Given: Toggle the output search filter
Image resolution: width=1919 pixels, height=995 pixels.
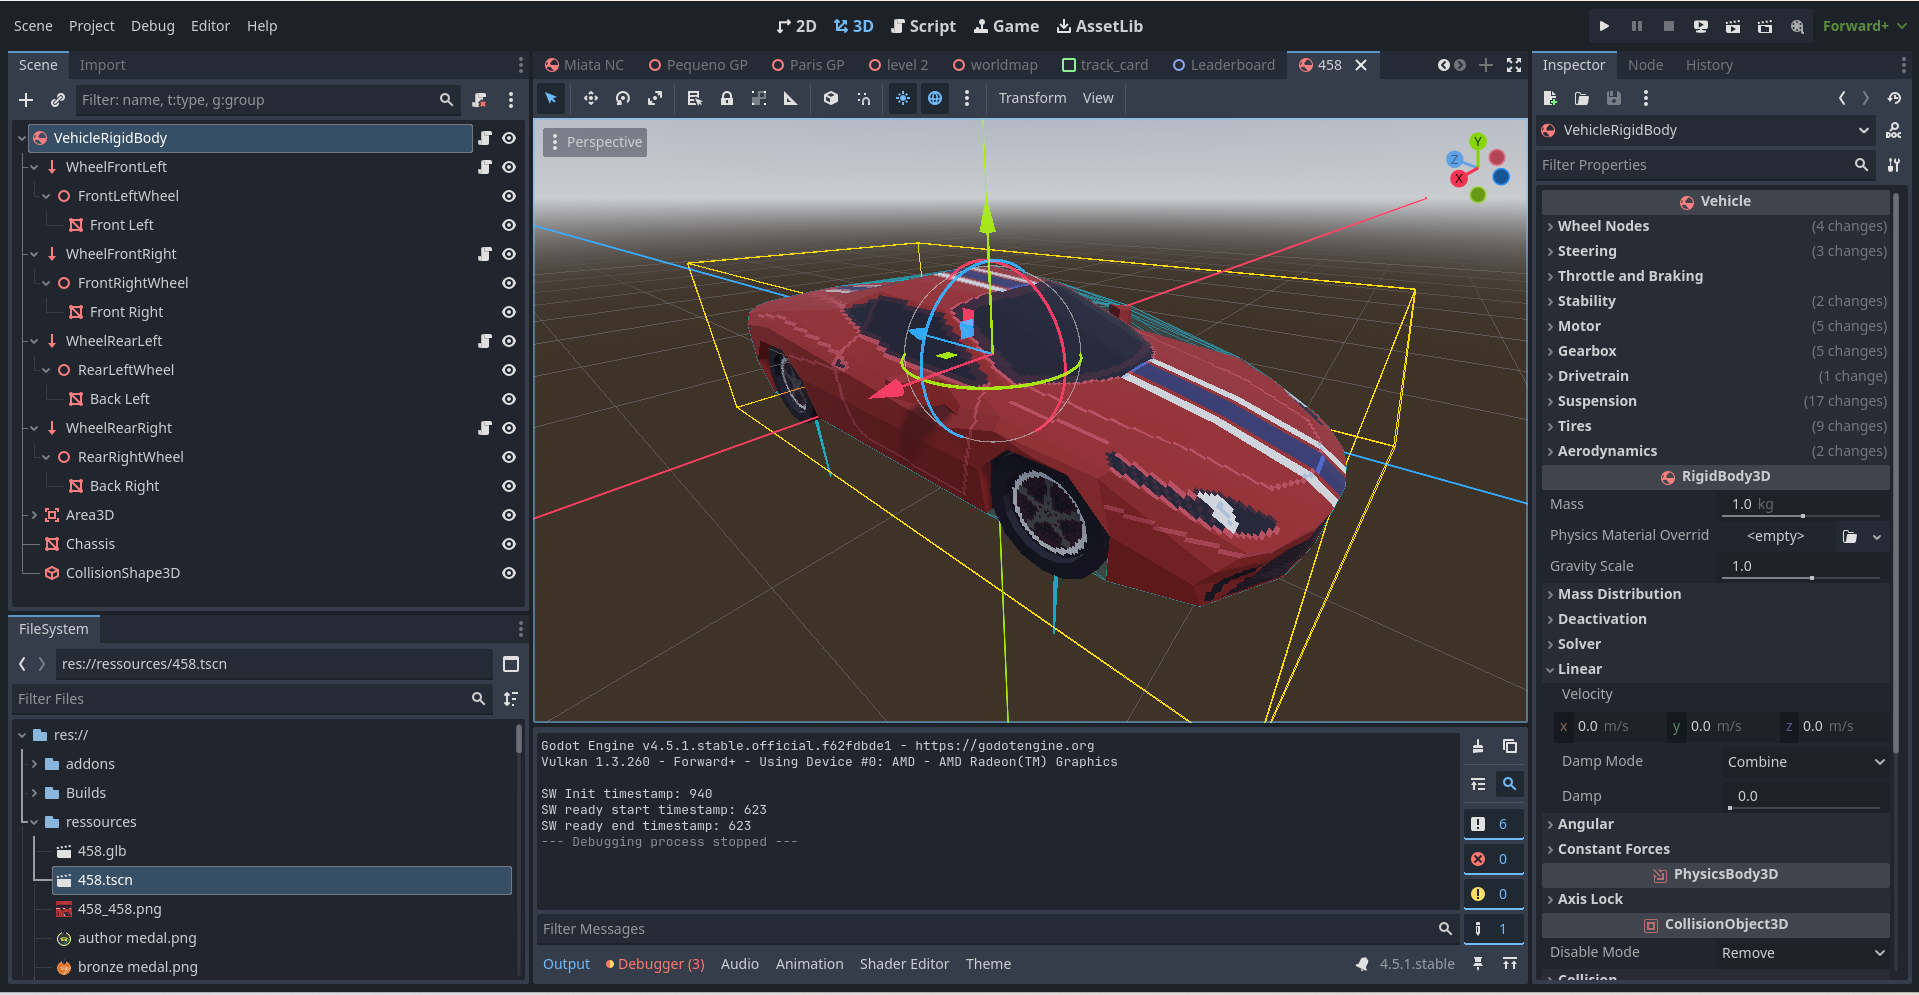Looking at the screenshot, I should click(1510, 784).
